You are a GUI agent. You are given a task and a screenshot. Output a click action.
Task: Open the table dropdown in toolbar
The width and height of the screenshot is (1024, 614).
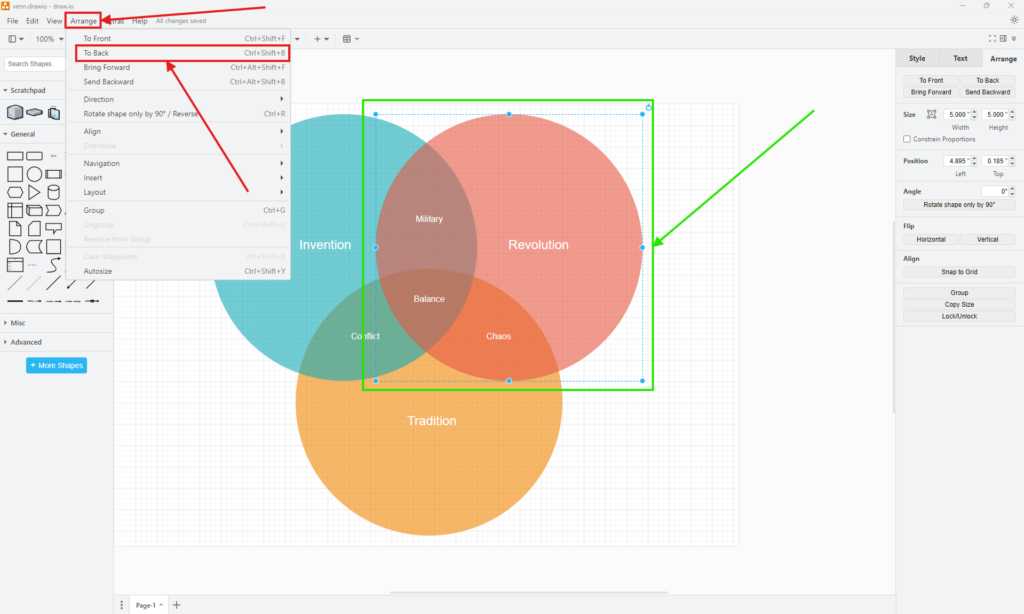(351, 39)
